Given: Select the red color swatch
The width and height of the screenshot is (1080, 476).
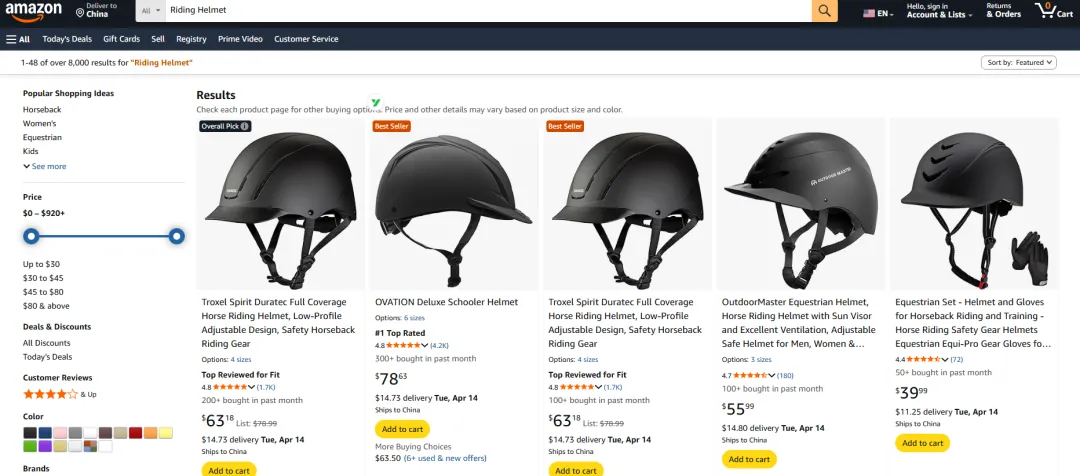Looking at the screenshot, I should [135, 433].
